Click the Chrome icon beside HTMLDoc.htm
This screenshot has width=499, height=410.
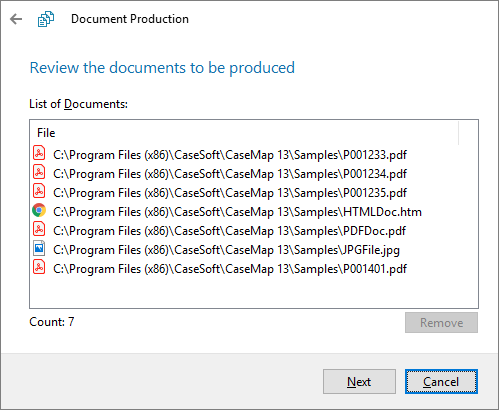point(39,211)
